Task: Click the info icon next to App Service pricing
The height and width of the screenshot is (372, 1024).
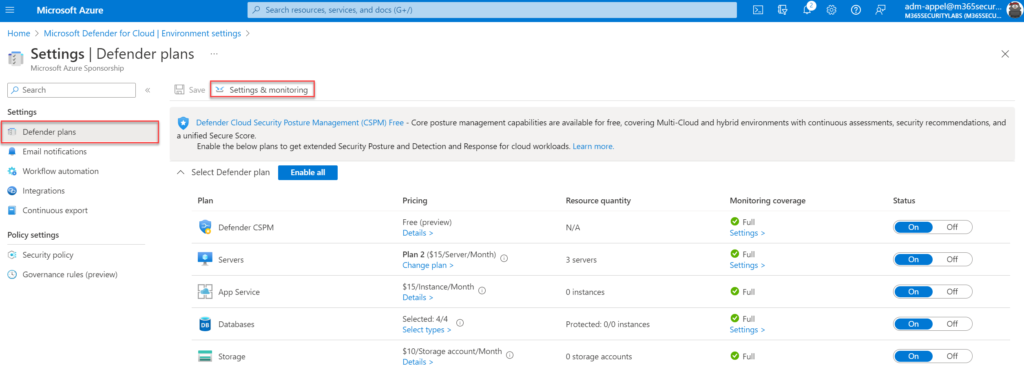Action: click(x=482, y=290)
